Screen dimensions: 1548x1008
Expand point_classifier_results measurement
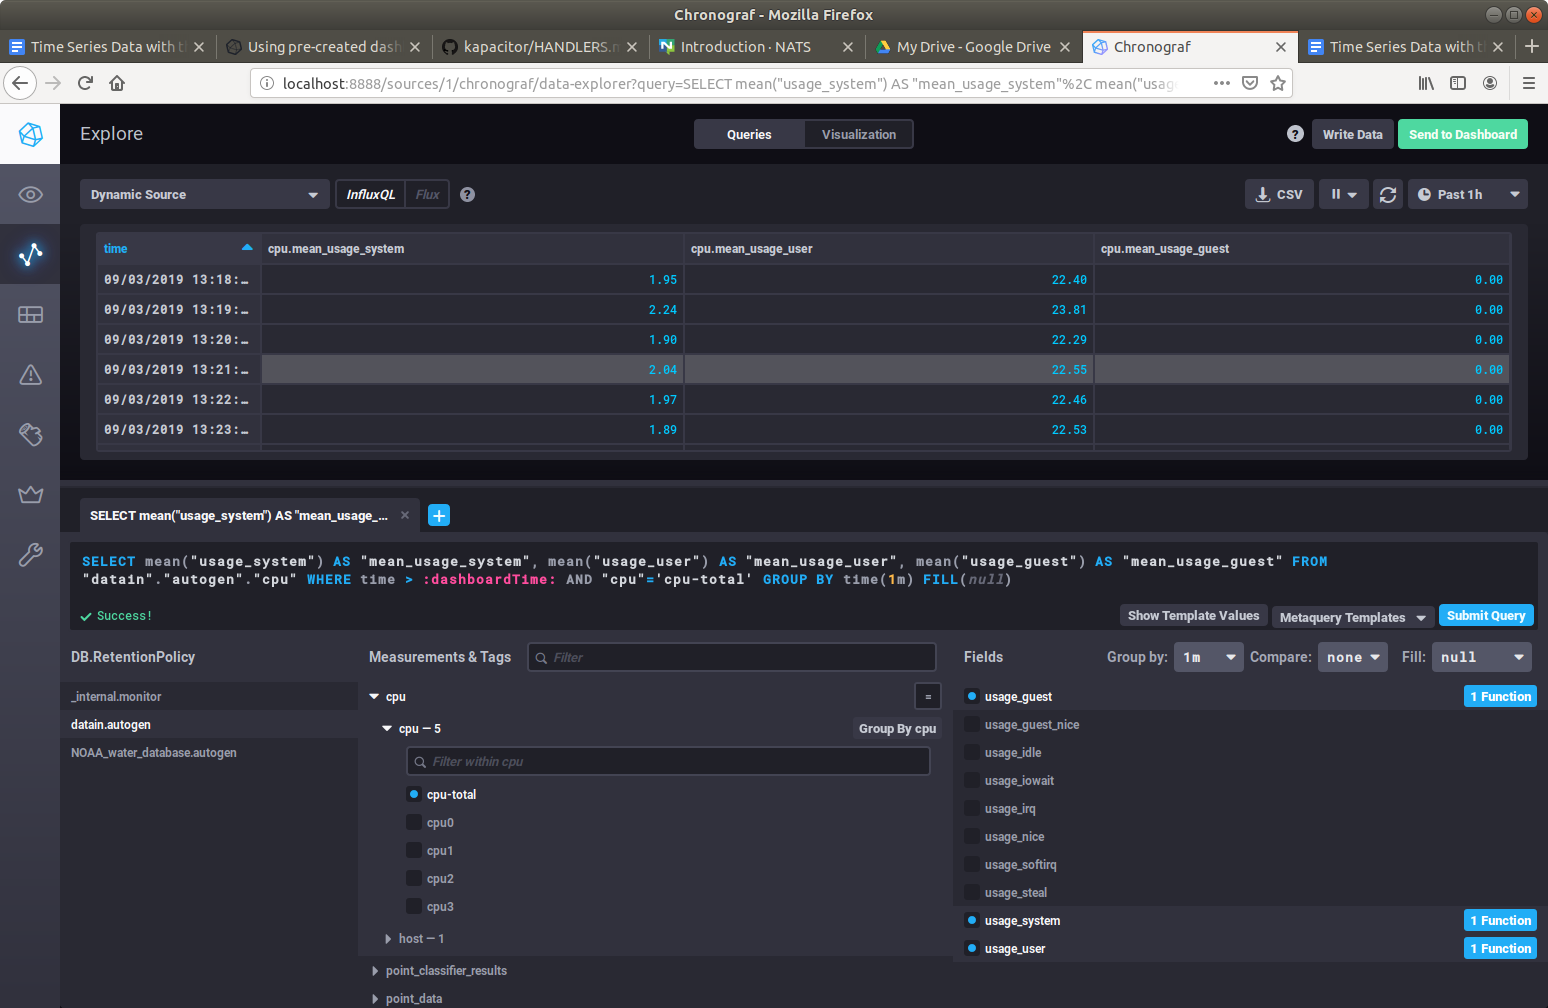click(x=375, y=971)
